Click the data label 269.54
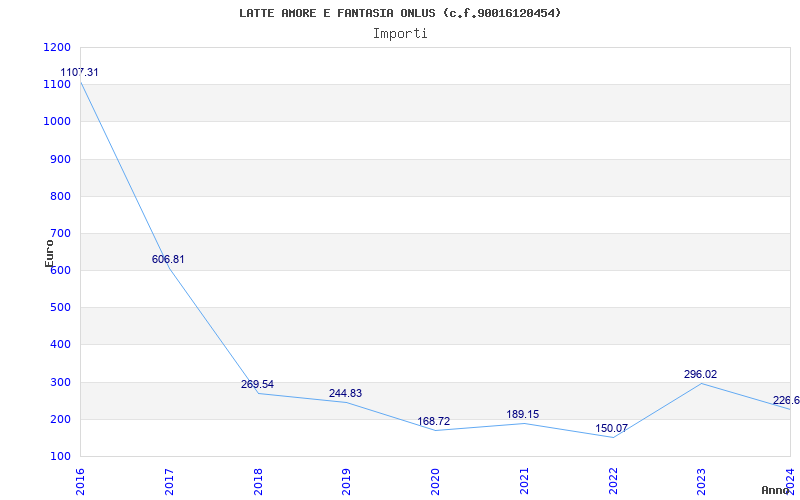 coord(257,384)
